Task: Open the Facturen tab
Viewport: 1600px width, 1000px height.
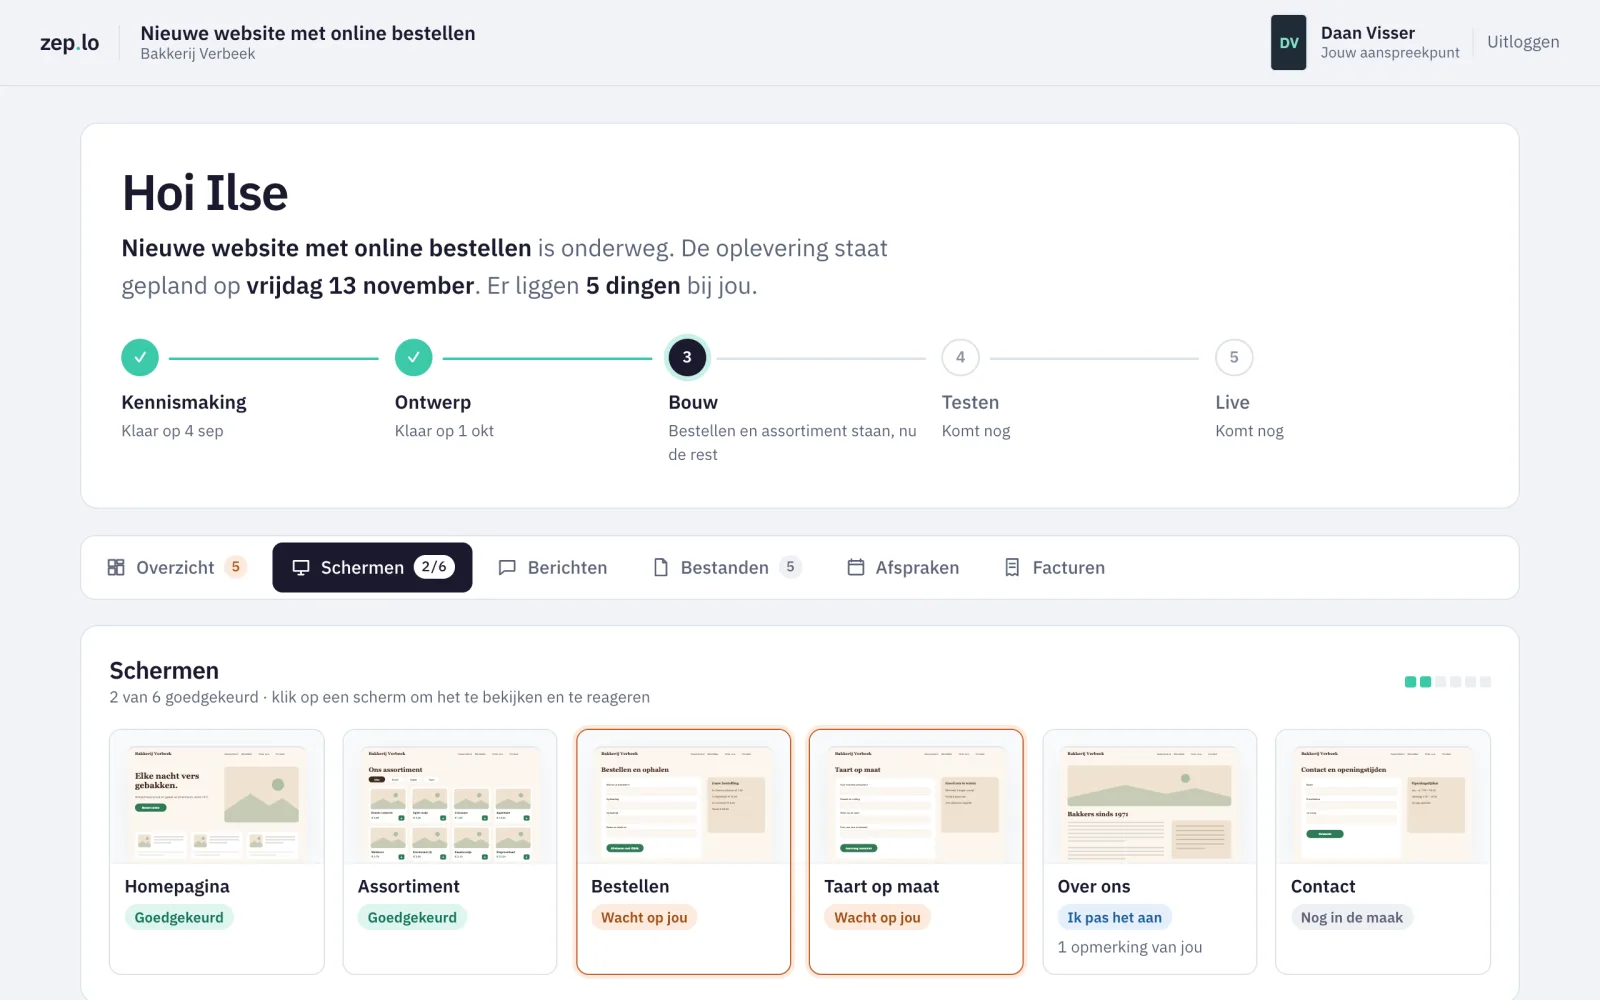Action: tap(1055, 567)
